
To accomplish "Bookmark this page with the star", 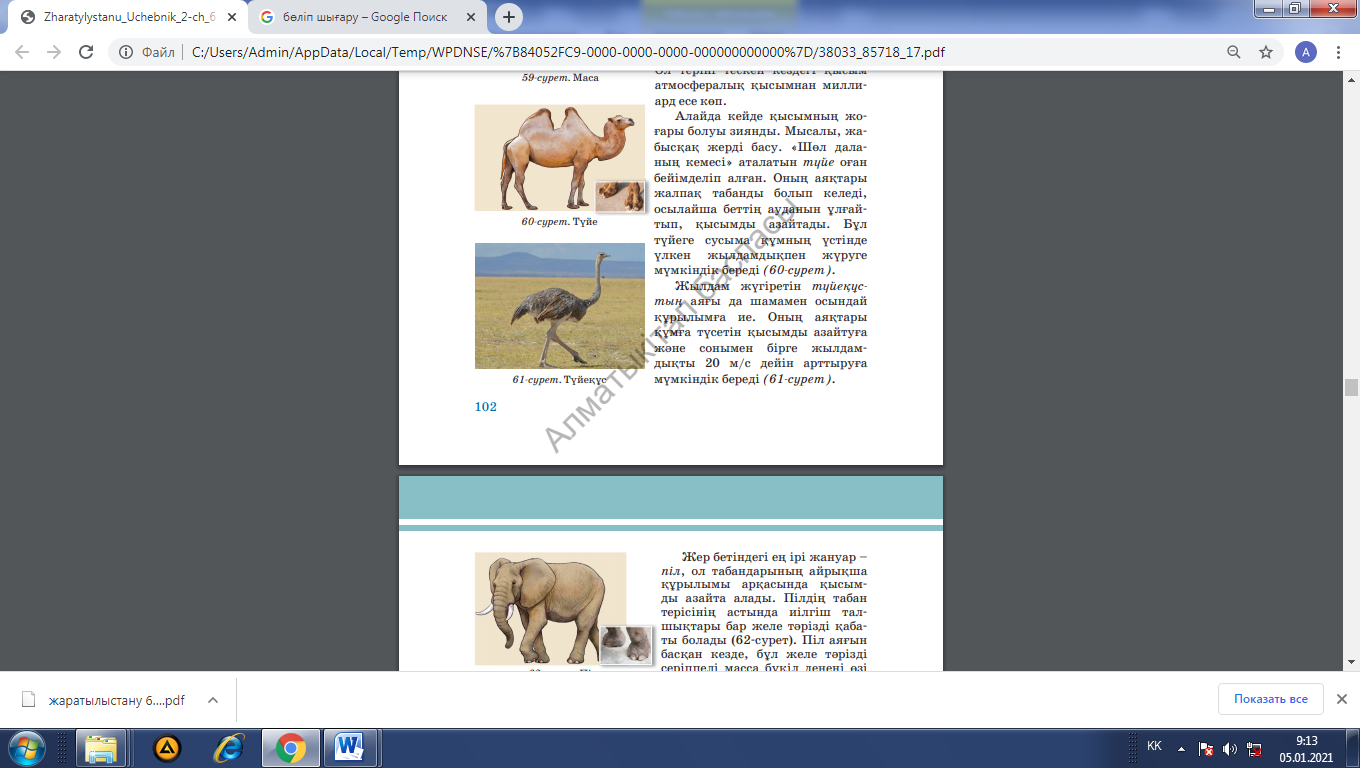I will [x=1266, y=52].
